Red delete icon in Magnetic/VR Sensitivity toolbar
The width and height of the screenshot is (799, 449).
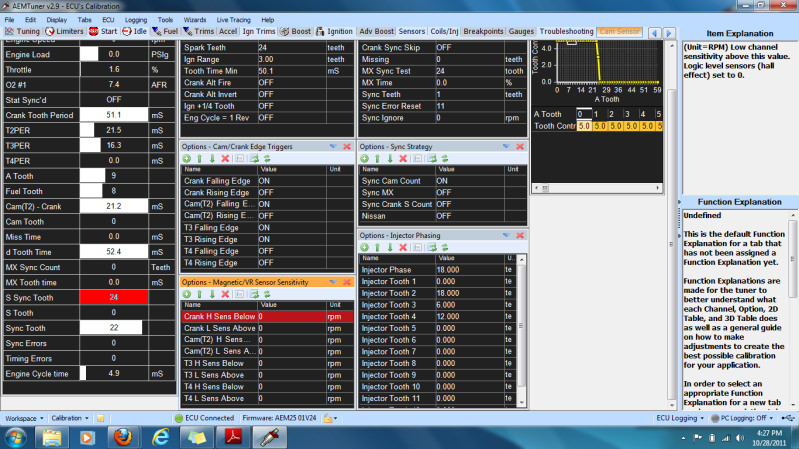pyautogui.click(x=225, y=294)
